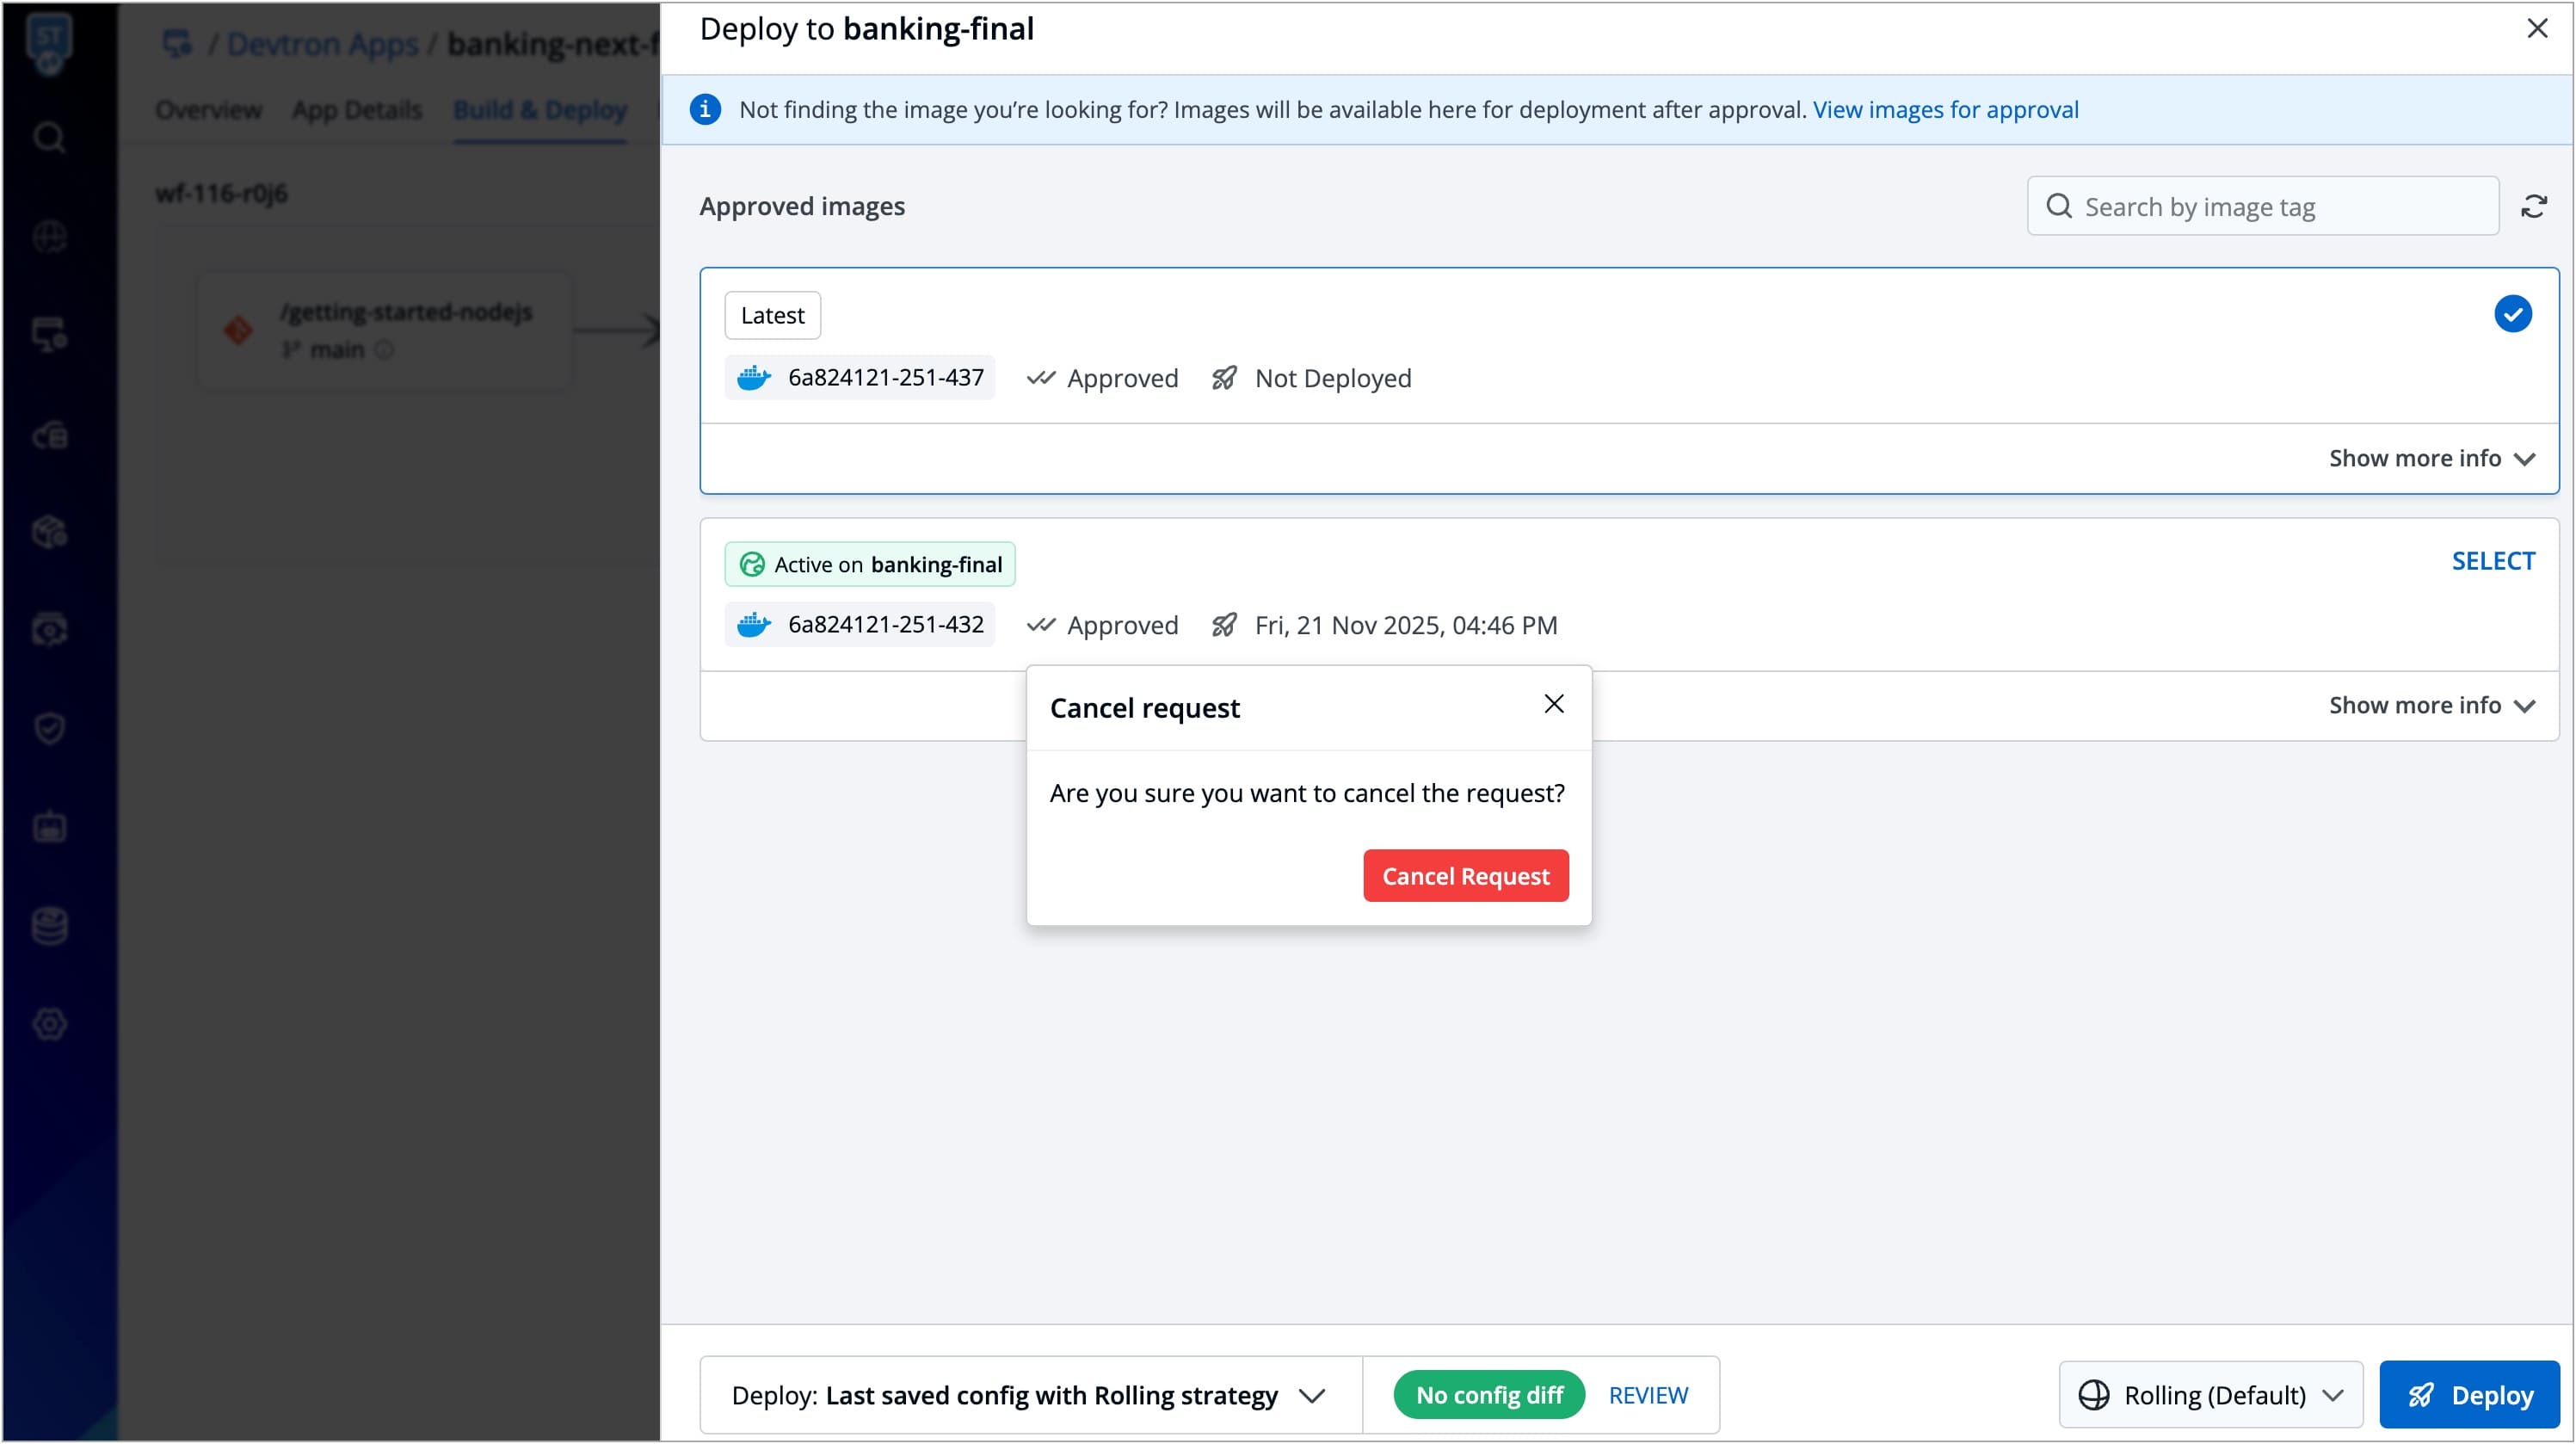Open the Overview tab
This screenshot has width=2576, height=1444.
click(208, 110)
